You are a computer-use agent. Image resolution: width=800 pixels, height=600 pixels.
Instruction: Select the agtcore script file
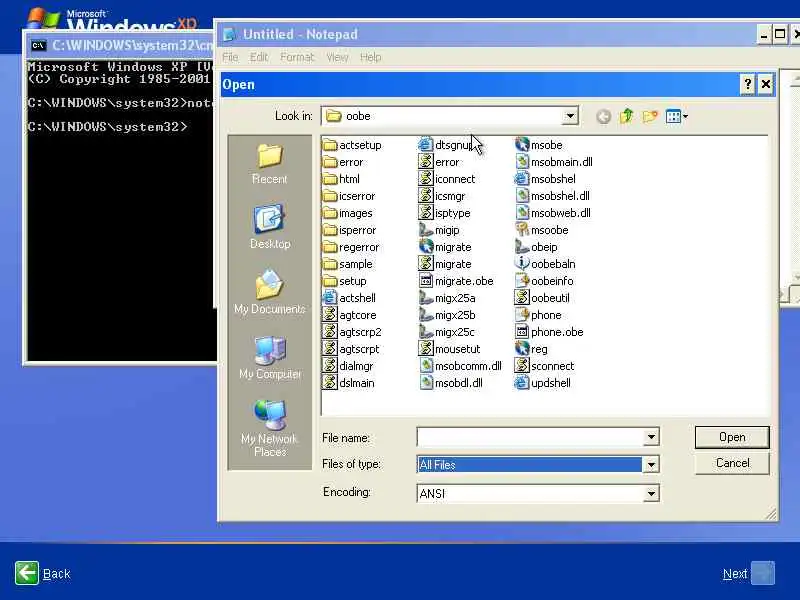(x=349, y=315)
